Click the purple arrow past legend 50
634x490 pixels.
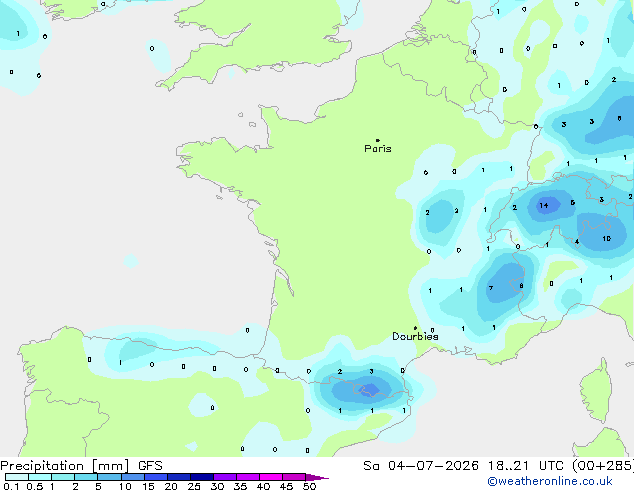[317, 477]
